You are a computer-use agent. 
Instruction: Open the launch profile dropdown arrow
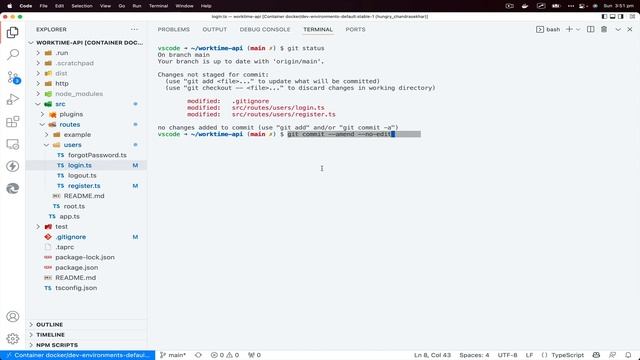click(x=578, y=29)
